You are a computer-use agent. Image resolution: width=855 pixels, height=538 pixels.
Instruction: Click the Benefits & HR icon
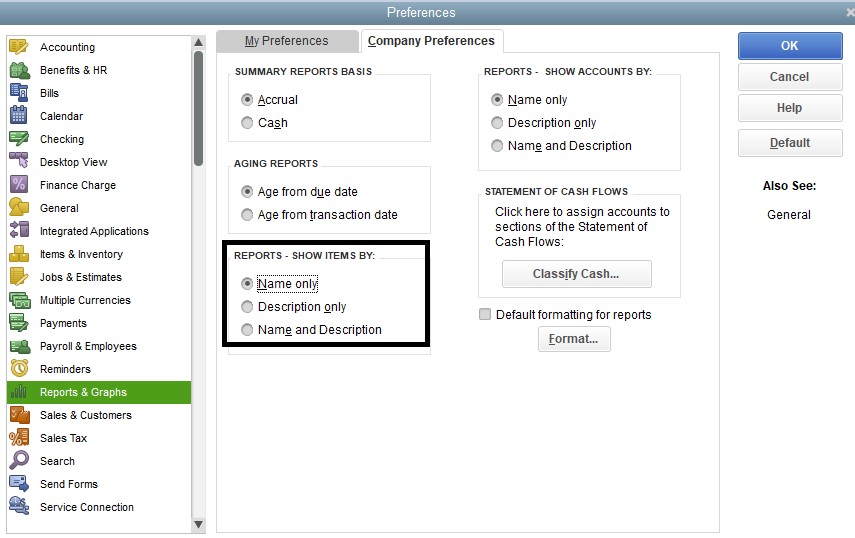point(20,70)
